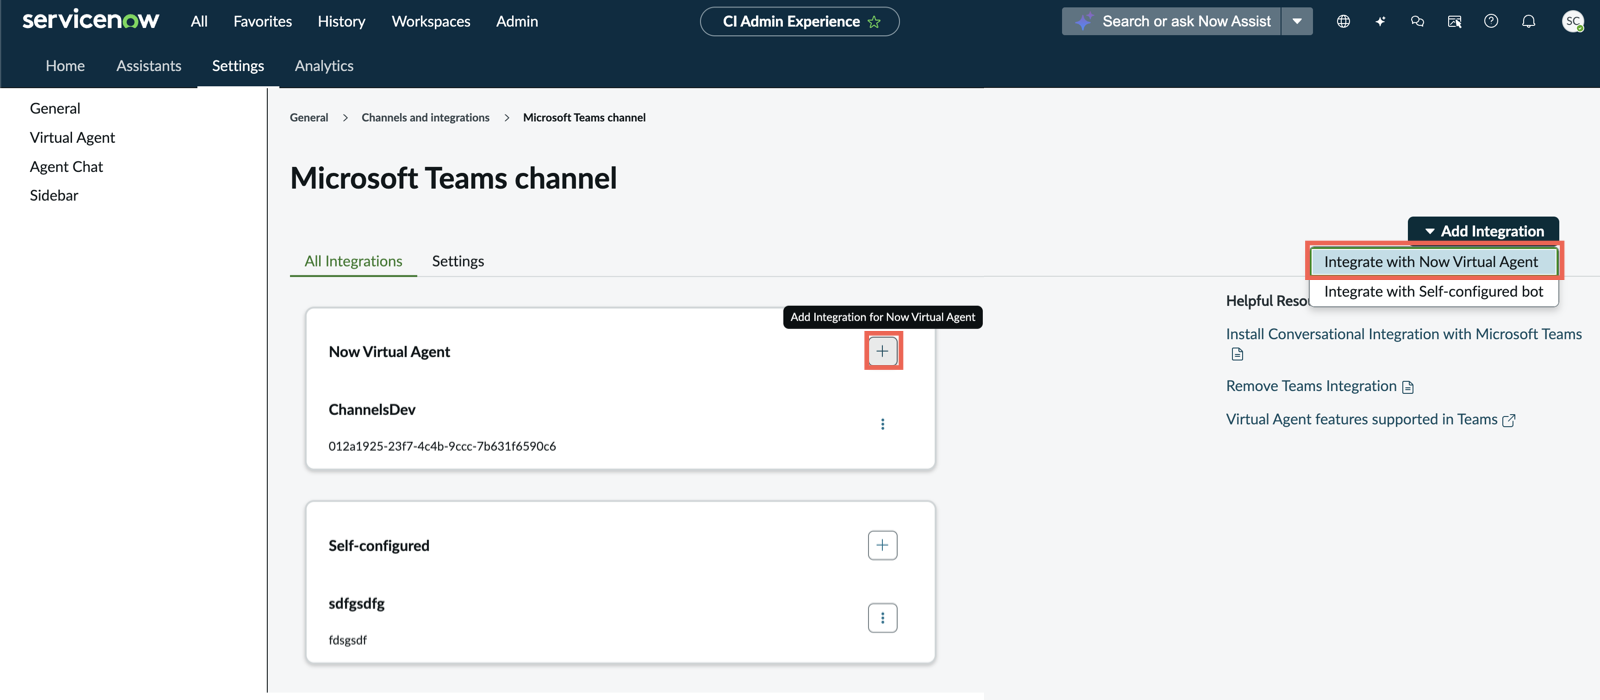
Task: Select General in the left sidebar
Action: pos(55,108)
